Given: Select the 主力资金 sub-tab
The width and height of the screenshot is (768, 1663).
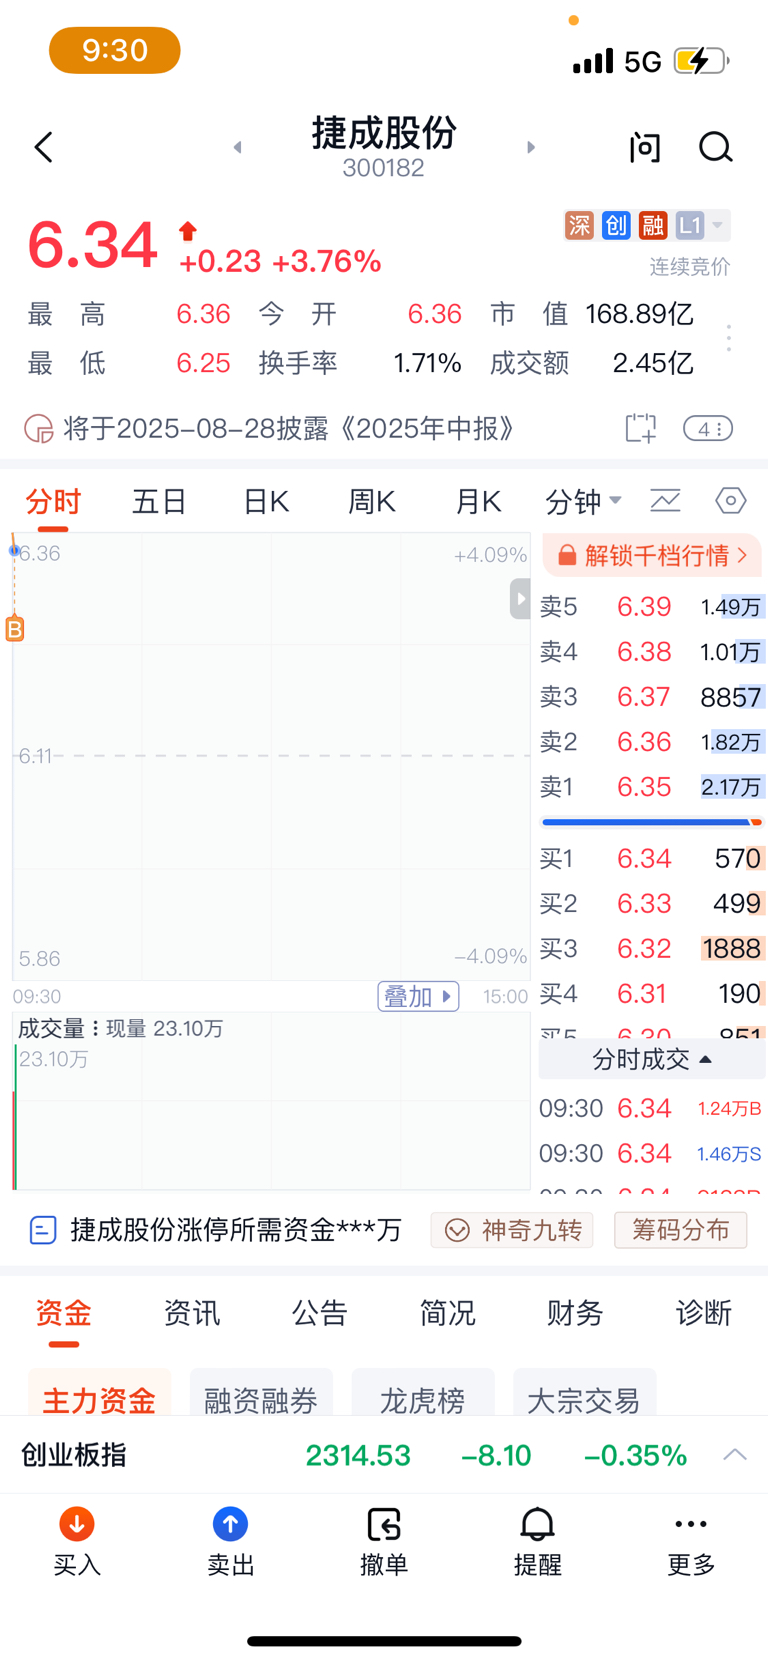Looking at the screenshot, I should click(99, 1394).
